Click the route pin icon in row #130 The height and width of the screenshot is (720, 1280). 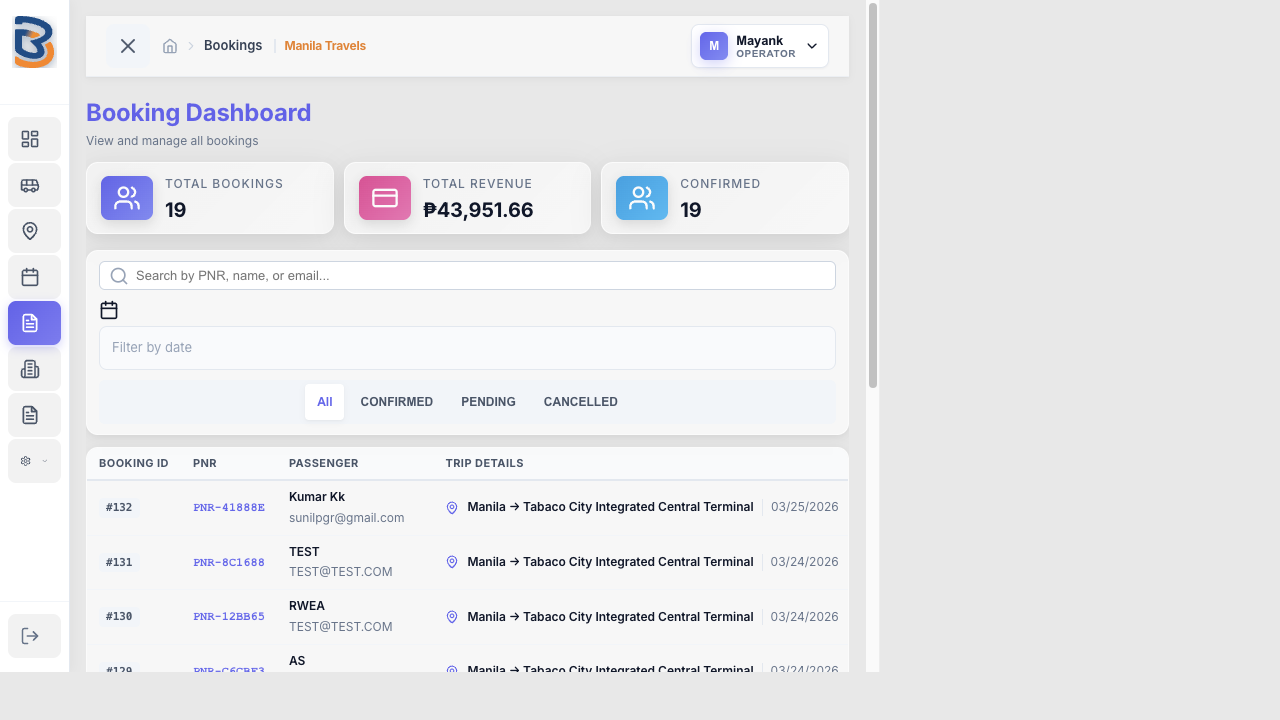pyautogui.click(x=452, y=617)
